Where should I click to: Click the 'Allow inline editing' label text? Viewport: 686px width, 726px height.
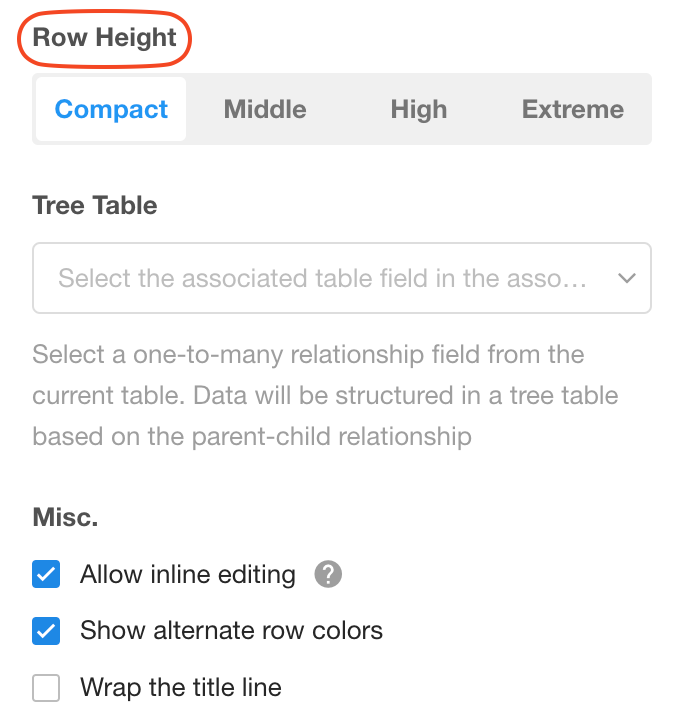pos(188,575)
